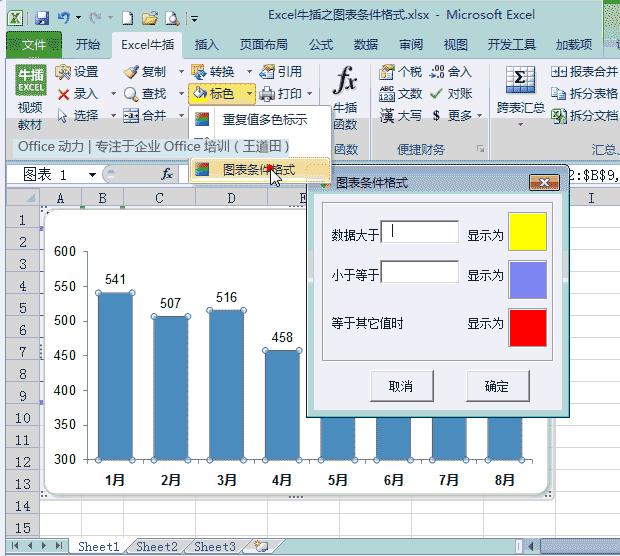Click the yellow color swatch
Viewport: 620px width, 556px height.
tap(527, 232)
